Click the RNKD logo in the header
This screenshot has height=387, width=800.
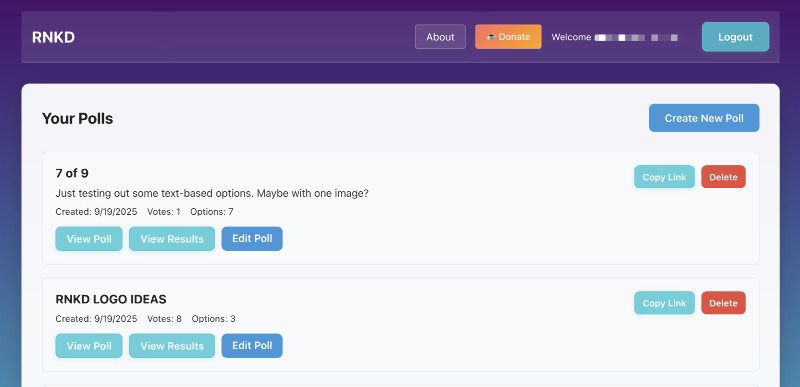click(x=54, y=37)
